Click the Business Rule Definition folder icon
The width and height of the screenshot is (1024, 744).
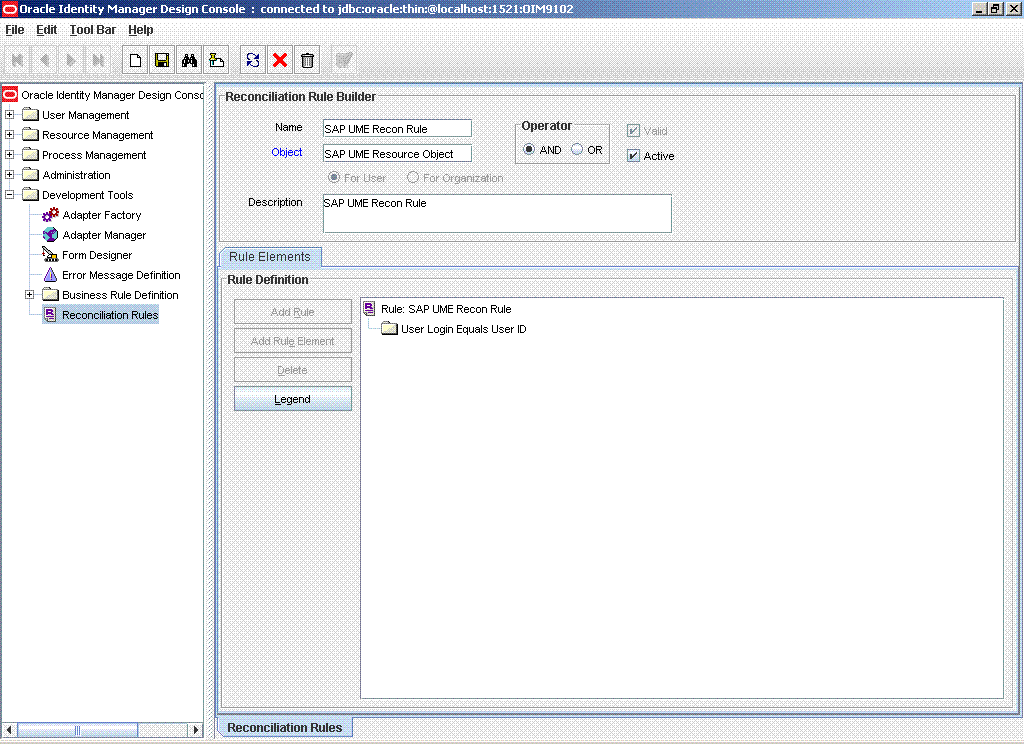point(51,295)
